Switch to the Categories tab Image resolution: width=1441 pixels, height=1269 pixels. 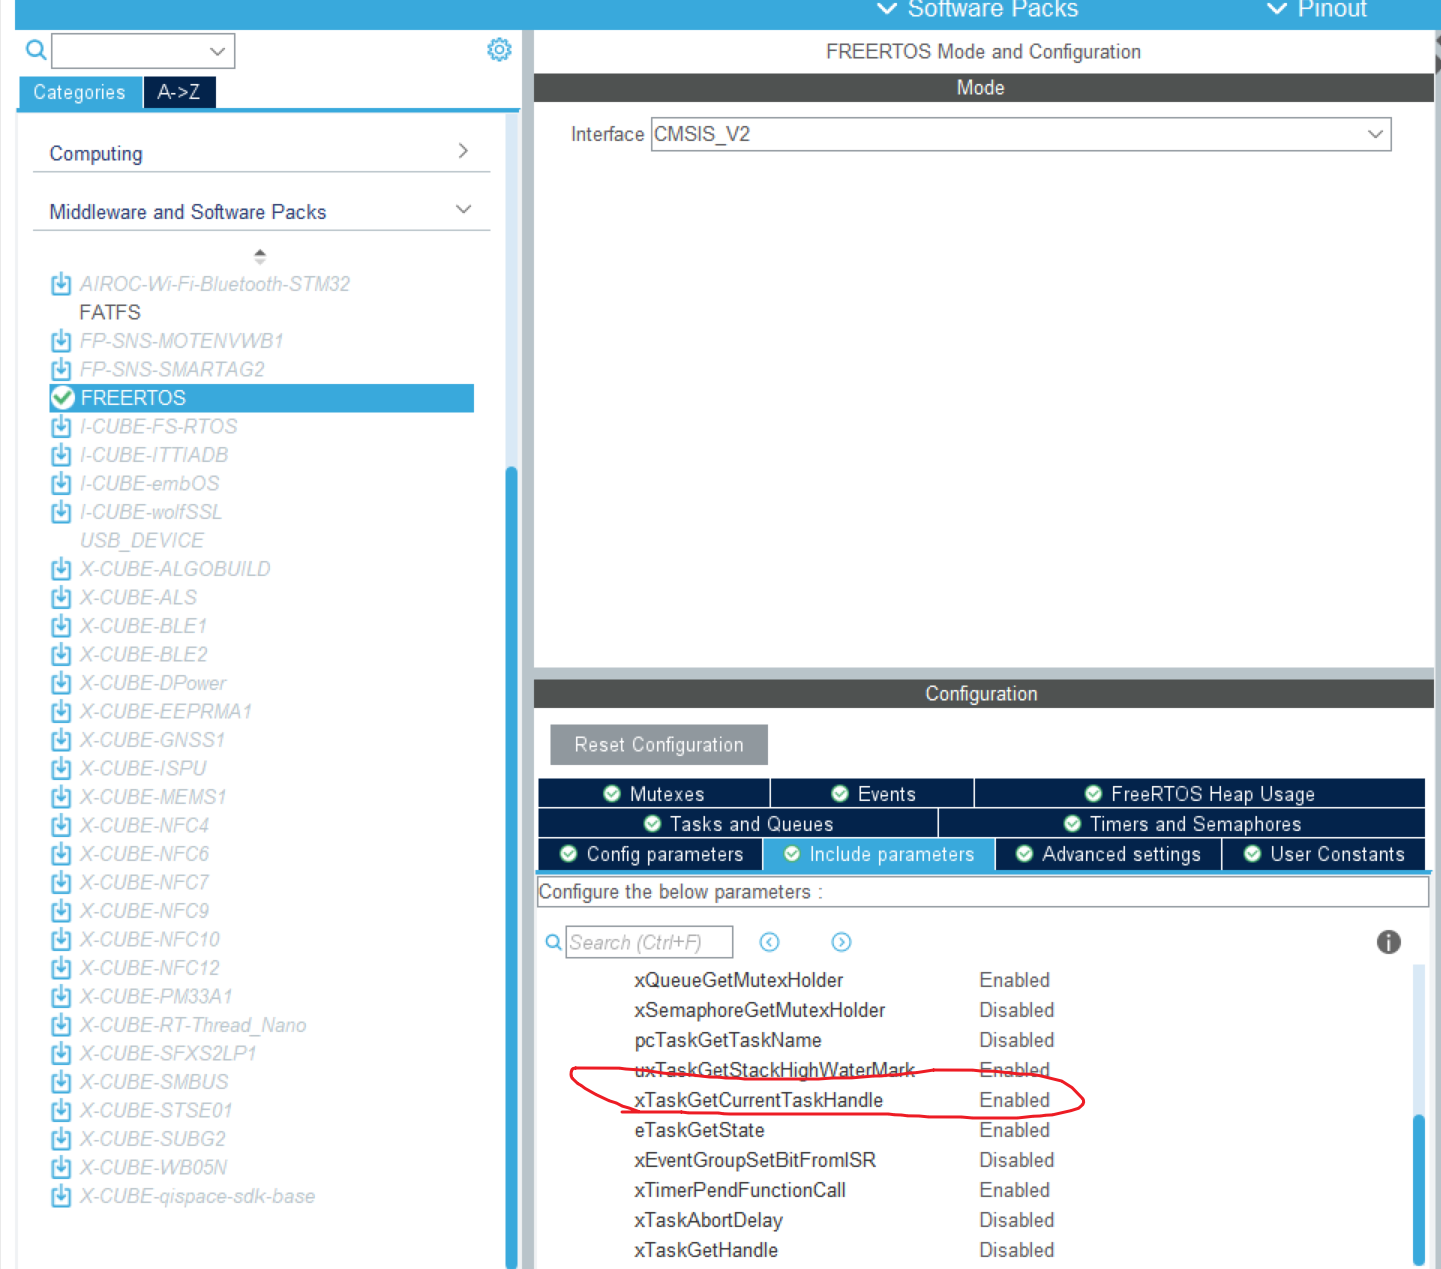[x=80, y=92]
